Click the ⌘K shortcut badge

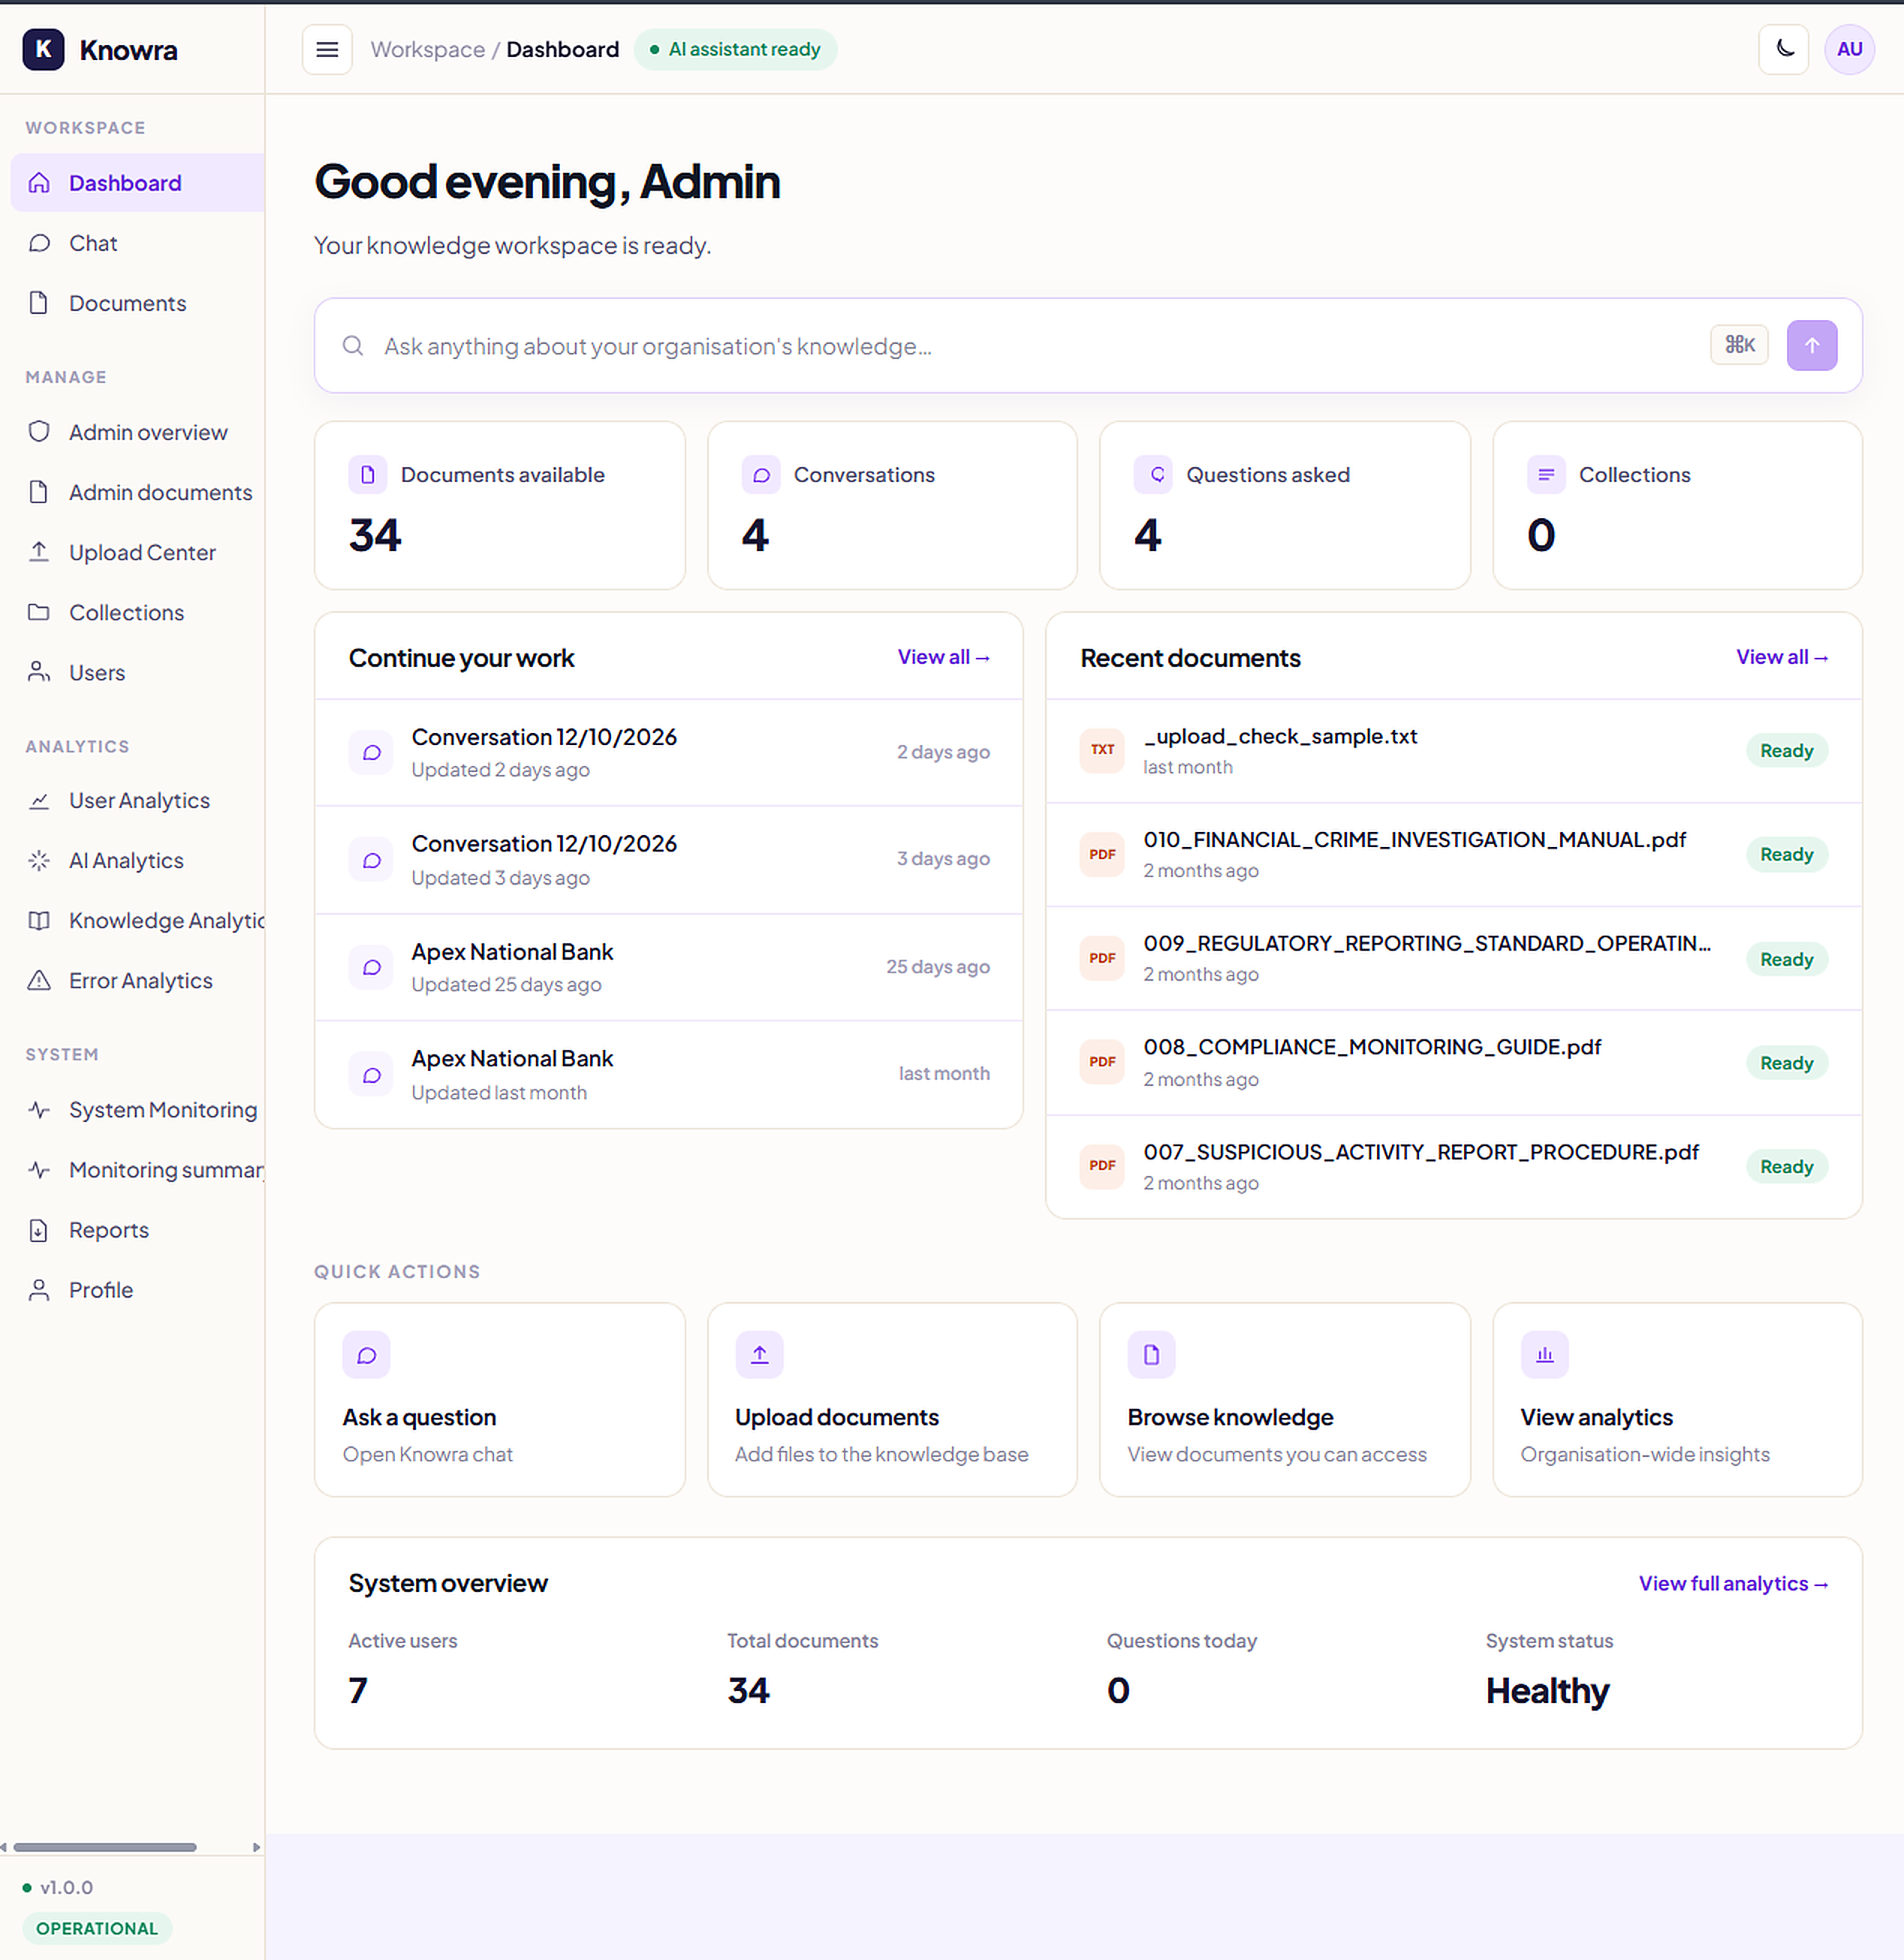(x=1739, y=345)
